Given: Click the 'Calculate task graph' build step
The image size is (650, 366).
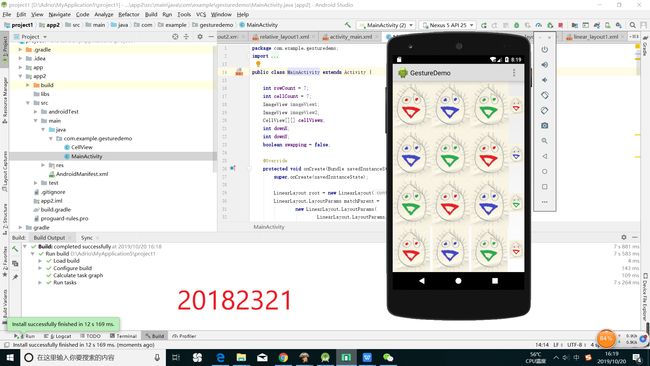Looking at the screenshot, I should (78, 276).
